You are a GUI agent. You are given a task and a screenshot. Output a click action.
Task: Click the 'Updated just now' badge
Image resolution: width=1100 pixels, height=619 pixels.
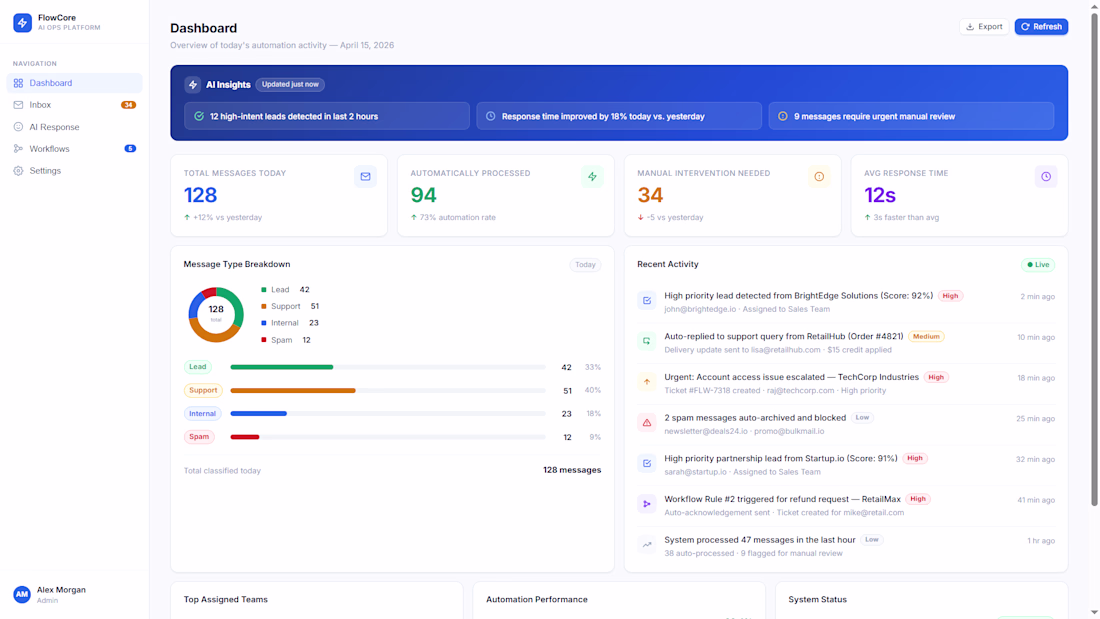290,84
